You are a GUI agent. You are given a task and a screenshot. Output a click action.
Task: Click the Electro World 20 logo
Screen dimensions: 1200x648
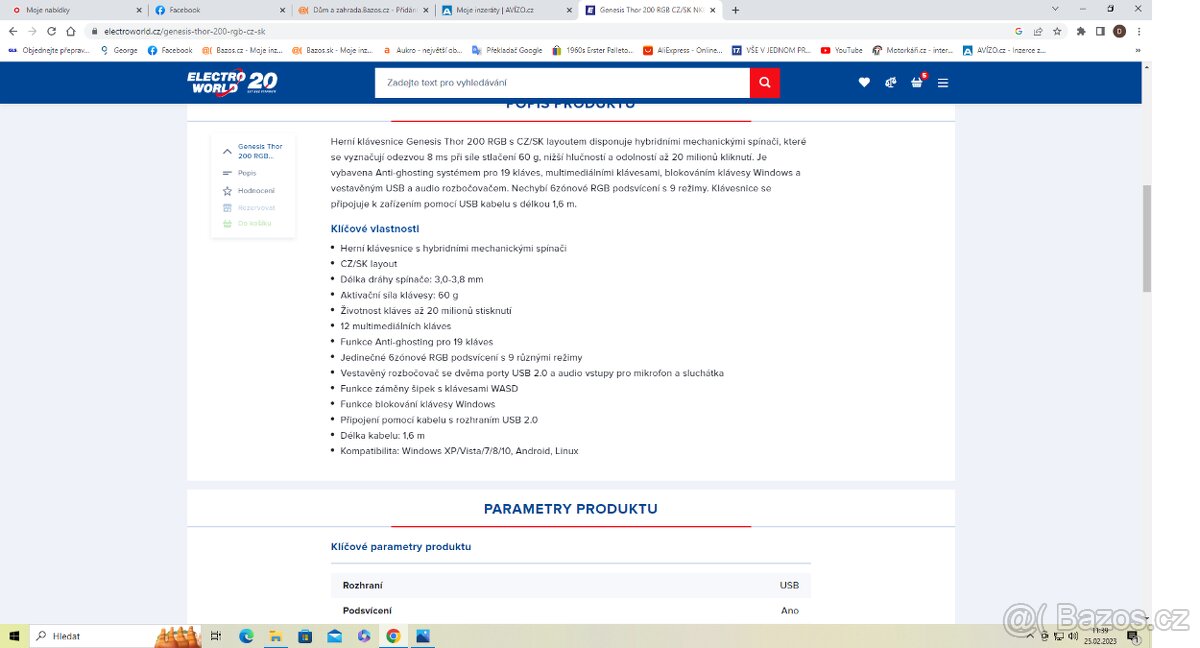tap(232, 81)
